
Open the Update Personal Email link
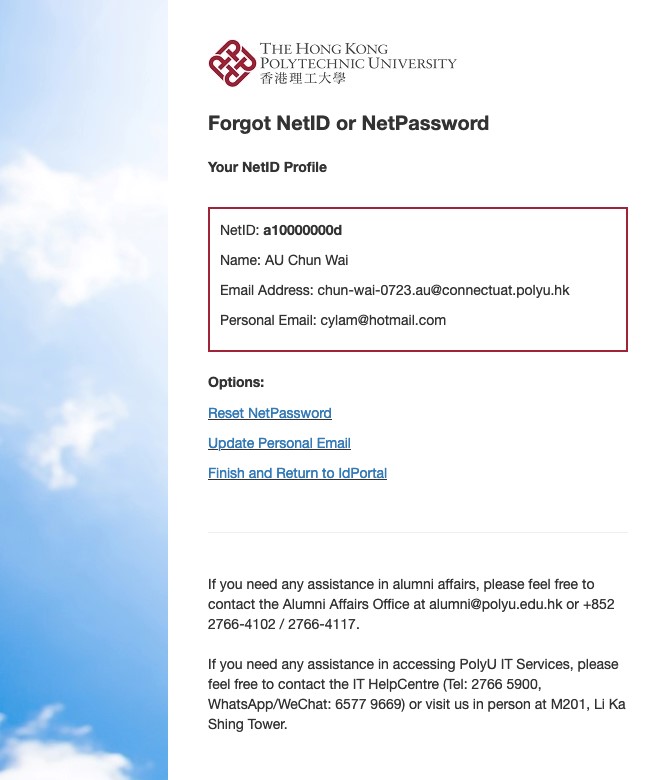point(279,443)
